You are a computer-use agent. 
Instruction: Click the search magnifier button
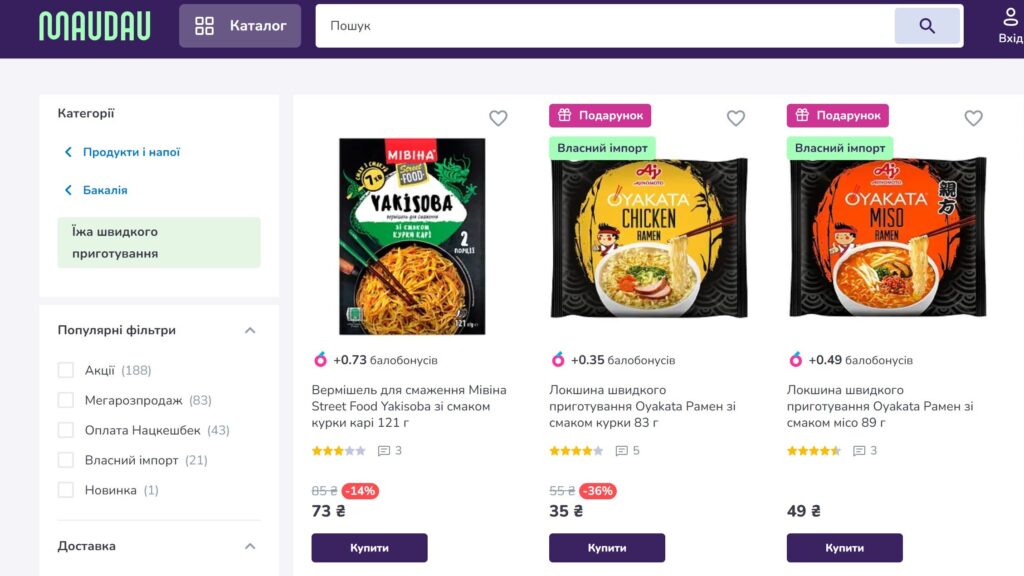click(x=927, y=26)
